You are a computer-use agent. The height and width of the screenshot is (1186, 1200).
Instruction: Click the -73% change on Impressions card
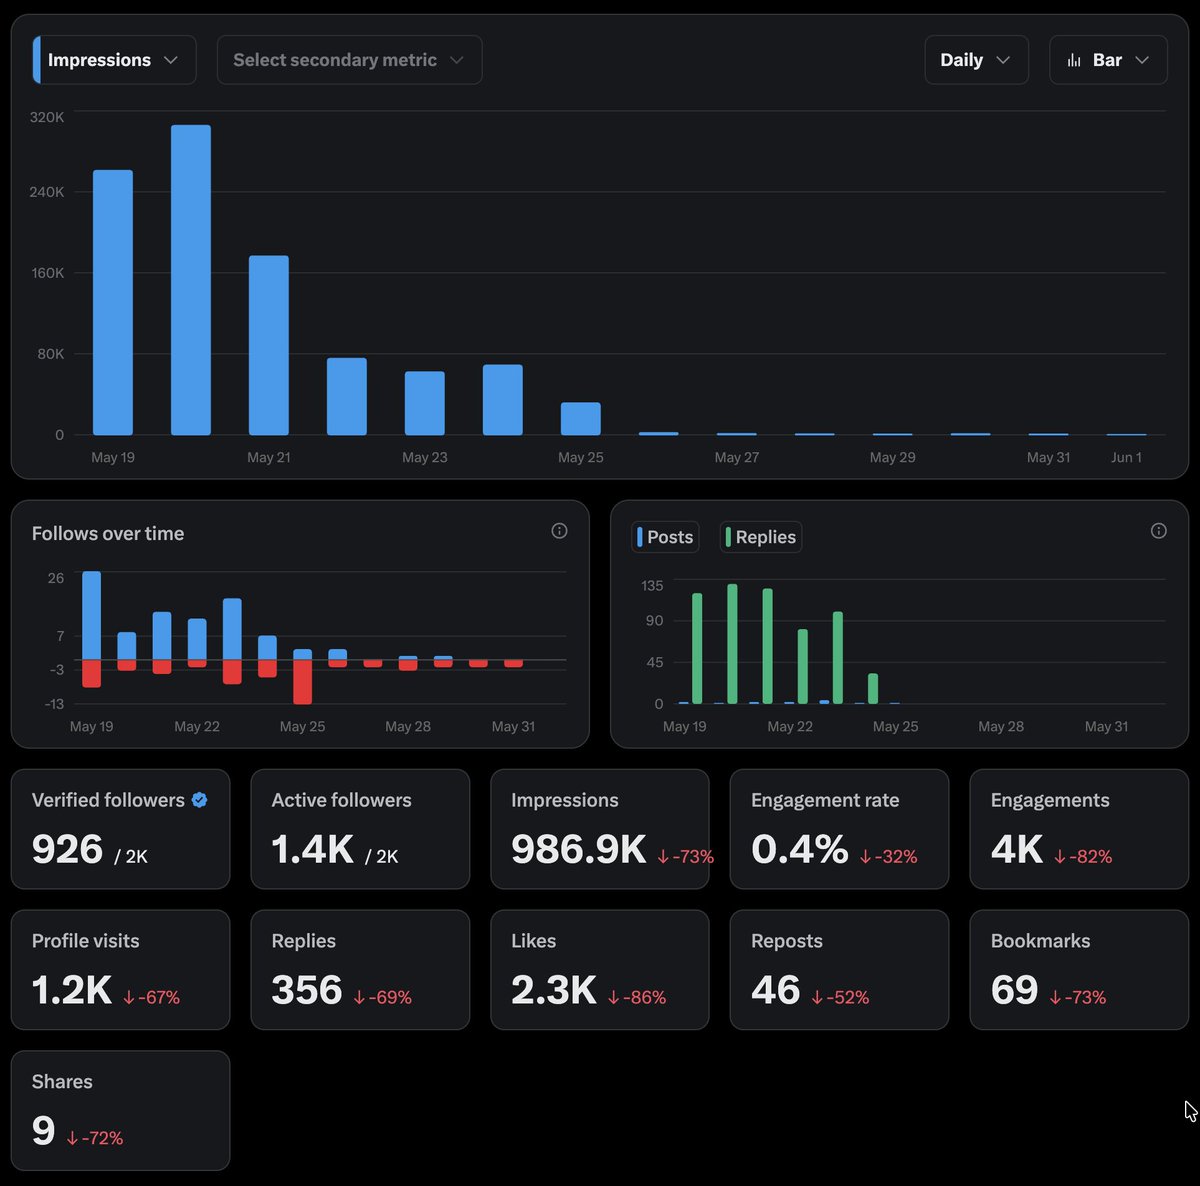686,856
